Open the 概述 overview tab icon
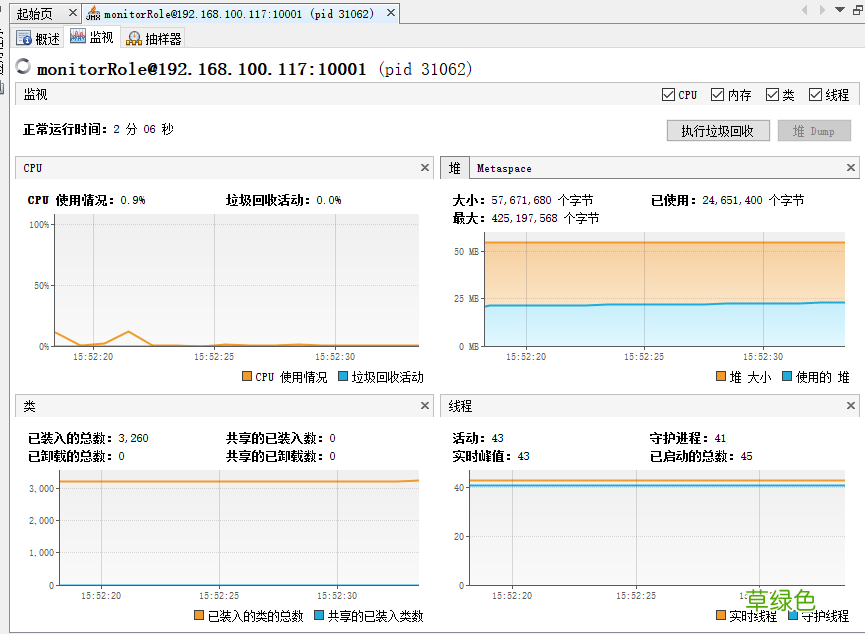The height and width of the screenshot is (634, 865). pos(25,38)
